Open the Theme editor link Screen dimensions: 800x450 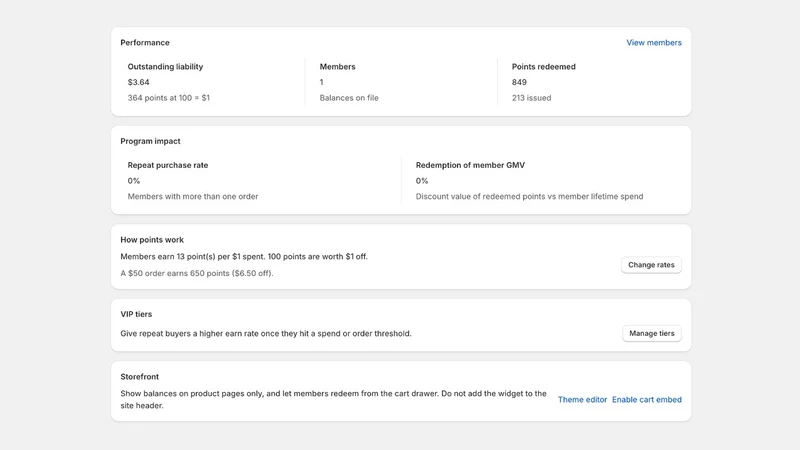tap(582, 399)
